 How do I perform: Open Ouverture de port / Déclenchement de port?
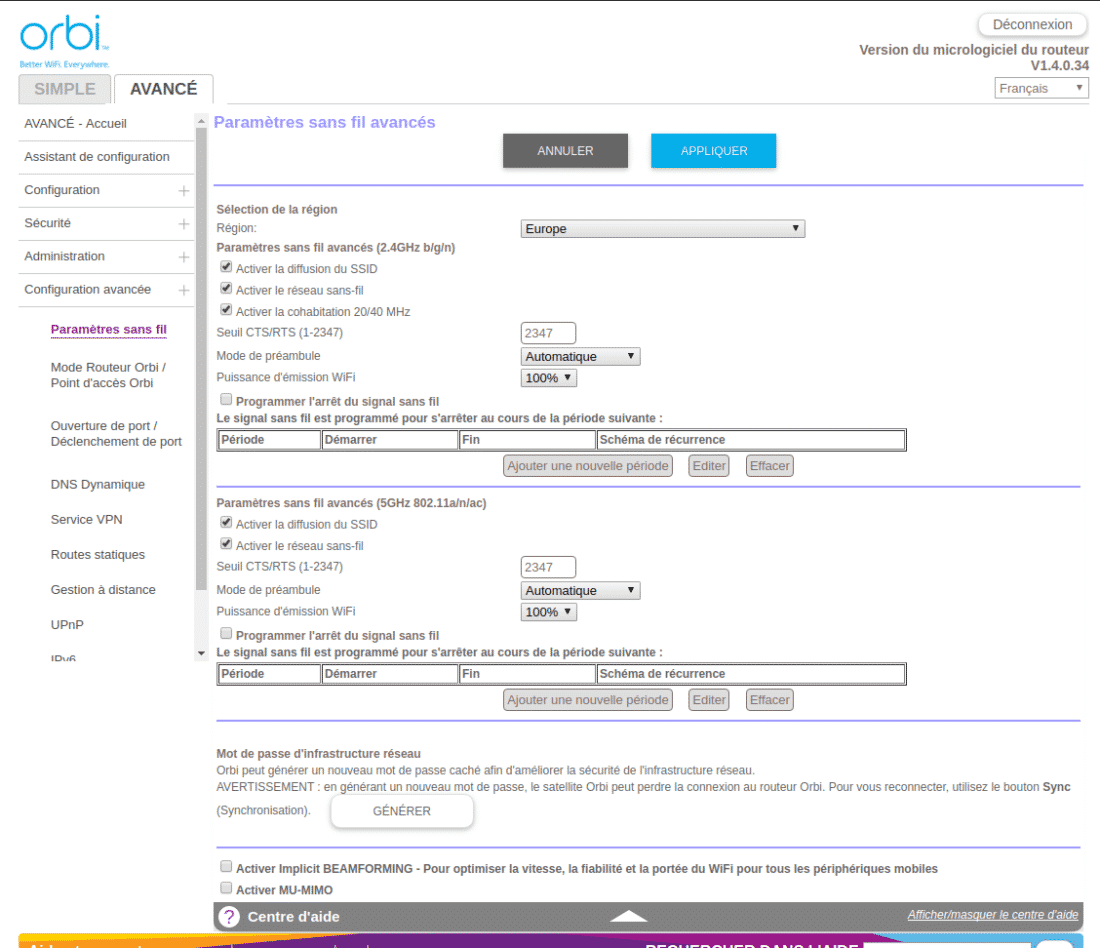click(116, 434)
